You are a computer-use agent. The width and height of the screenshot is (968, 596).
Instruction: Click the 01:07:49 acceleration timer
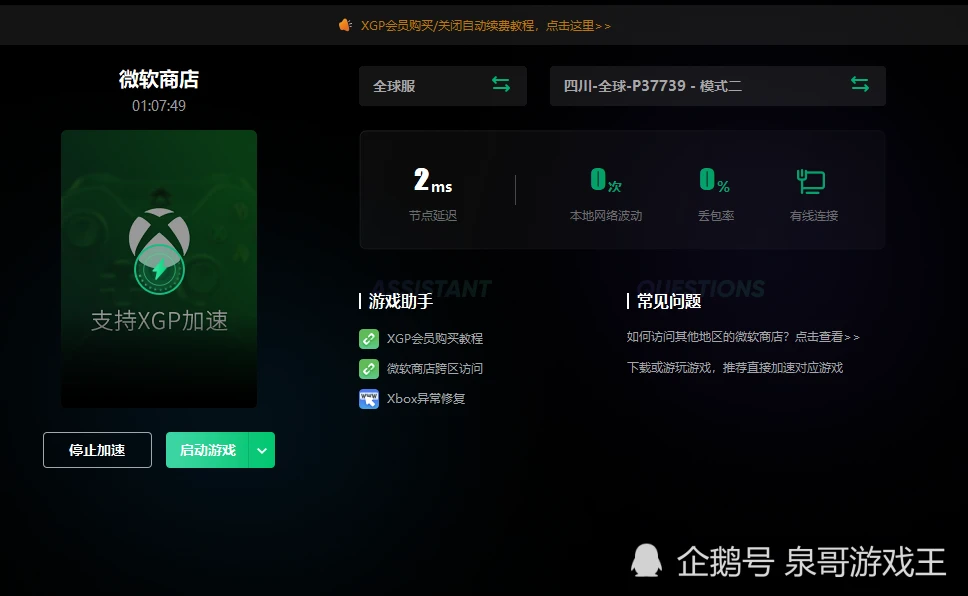click(159, 106)
